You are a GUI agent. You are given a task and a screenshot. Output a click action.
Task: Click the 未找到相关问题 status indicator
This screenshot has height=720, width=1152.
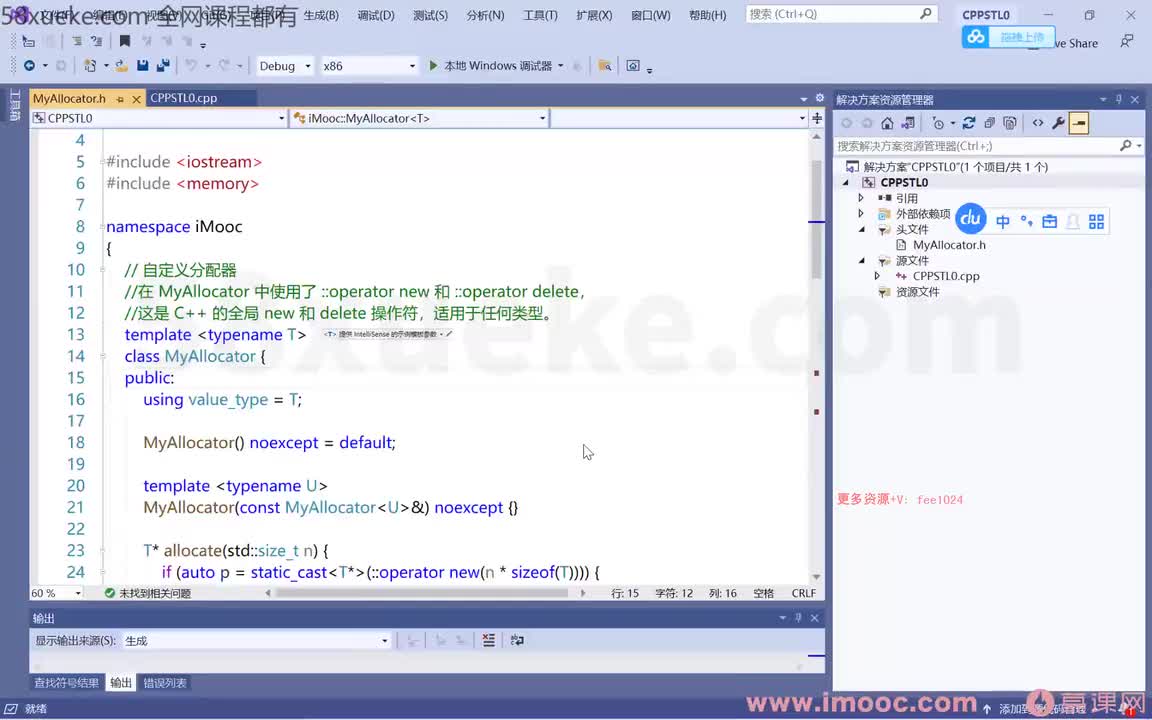(148, 593)
